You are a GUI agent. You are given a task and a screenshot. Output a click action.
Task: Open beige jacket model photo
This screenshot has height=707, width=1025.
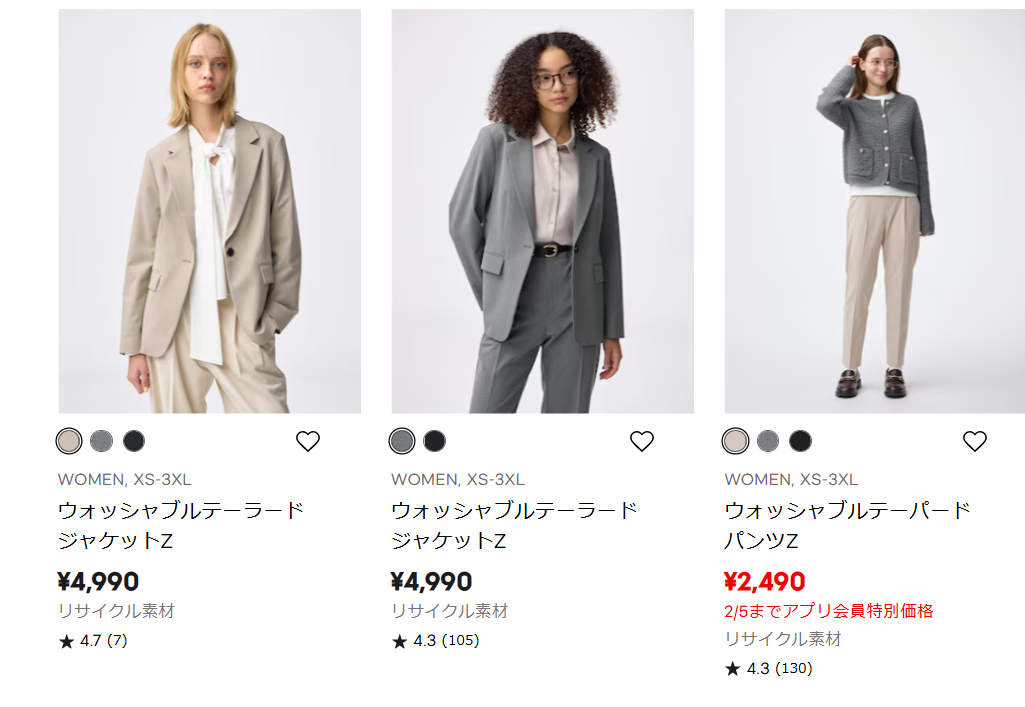tap(209, 212)
